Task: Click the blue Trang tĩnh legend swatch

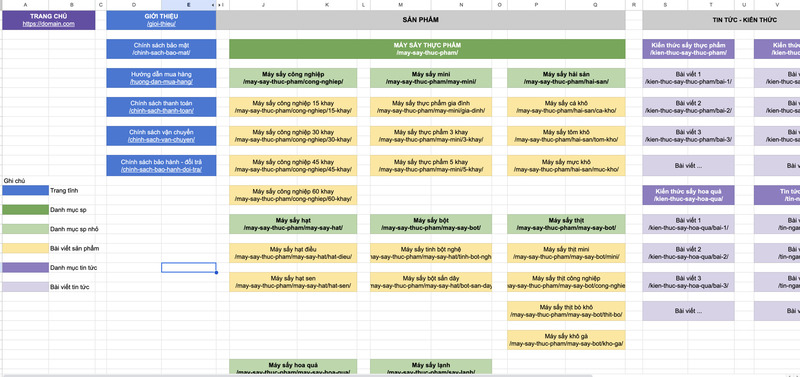Action: pos(26,190)
